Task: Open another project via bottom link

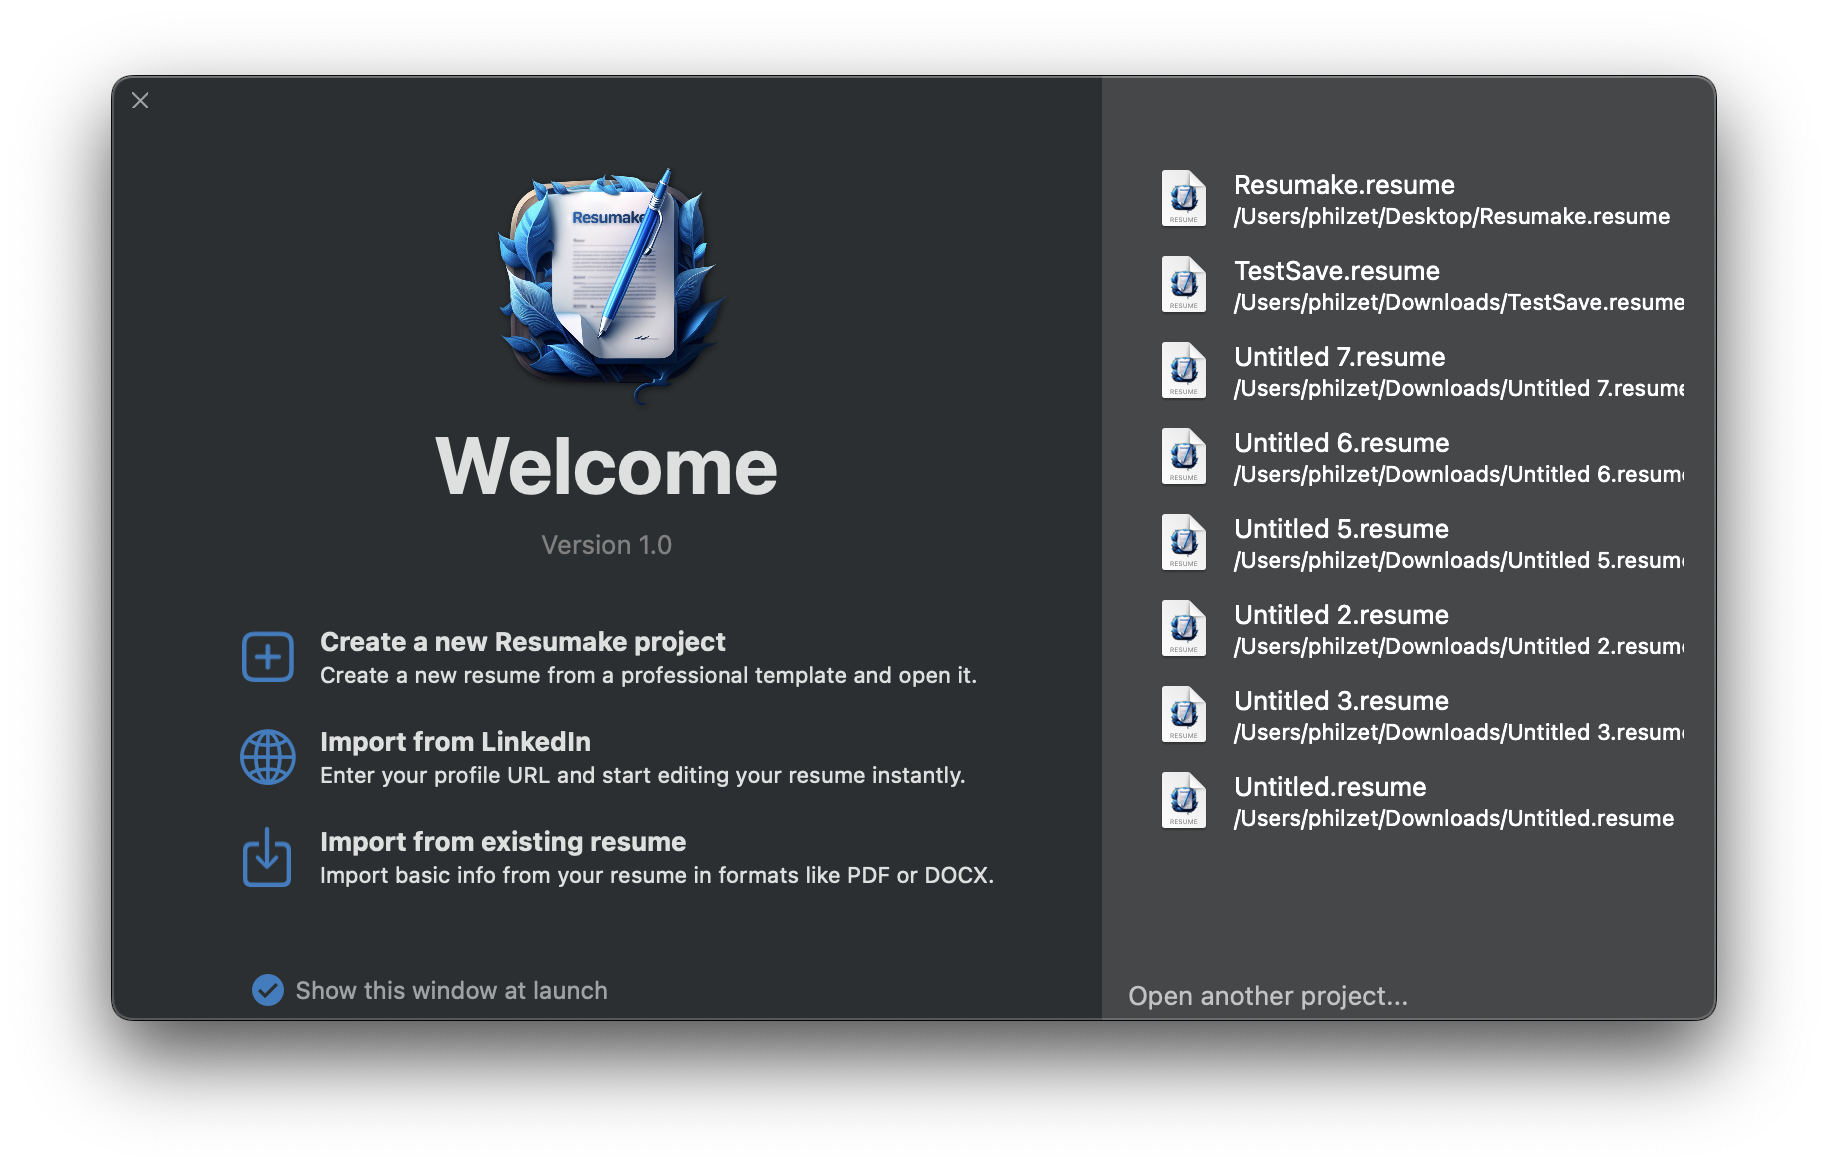Action: (x=1267, y=996)
